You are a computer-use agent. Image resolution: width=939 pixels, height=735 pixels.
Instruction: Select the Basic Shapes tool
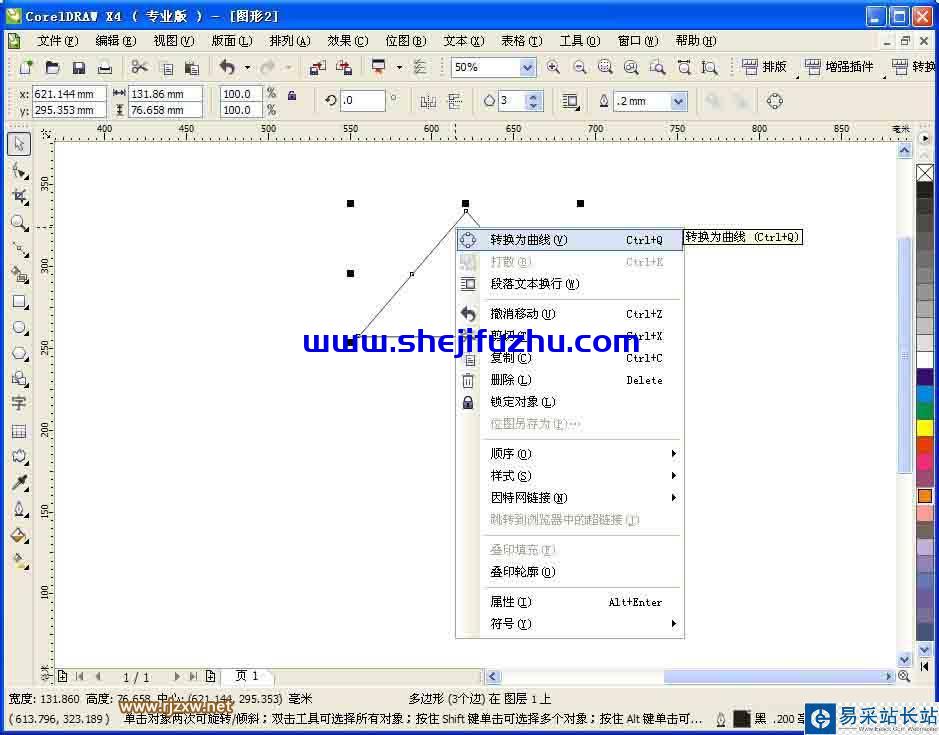tap(19, 379)
